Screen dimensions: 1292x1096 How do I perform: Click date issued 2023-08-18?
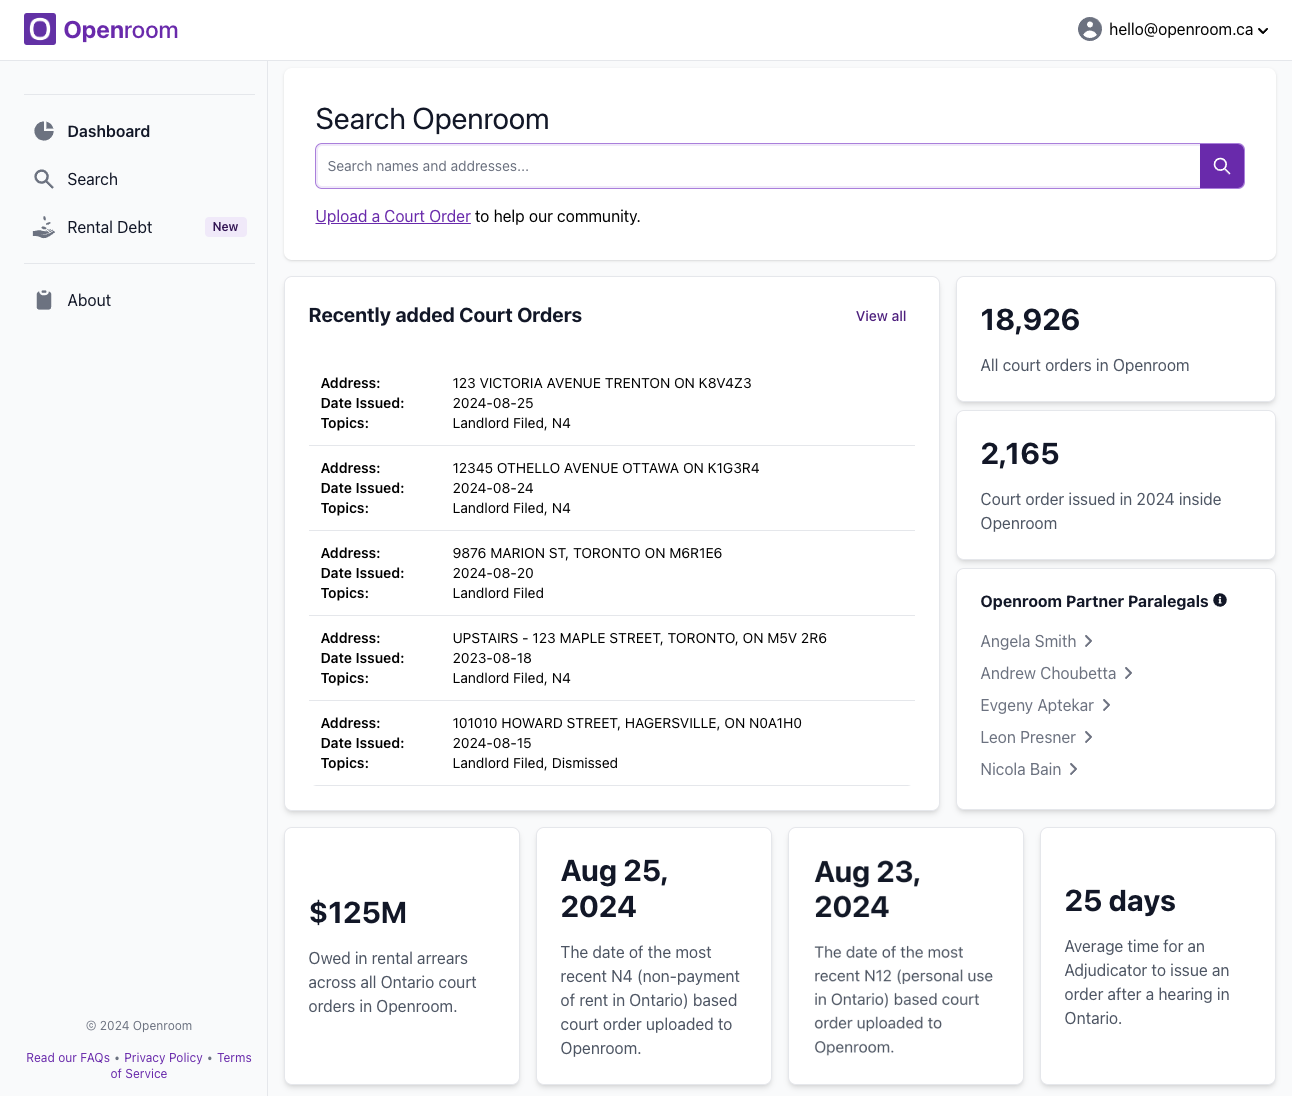tap(492, 658)
